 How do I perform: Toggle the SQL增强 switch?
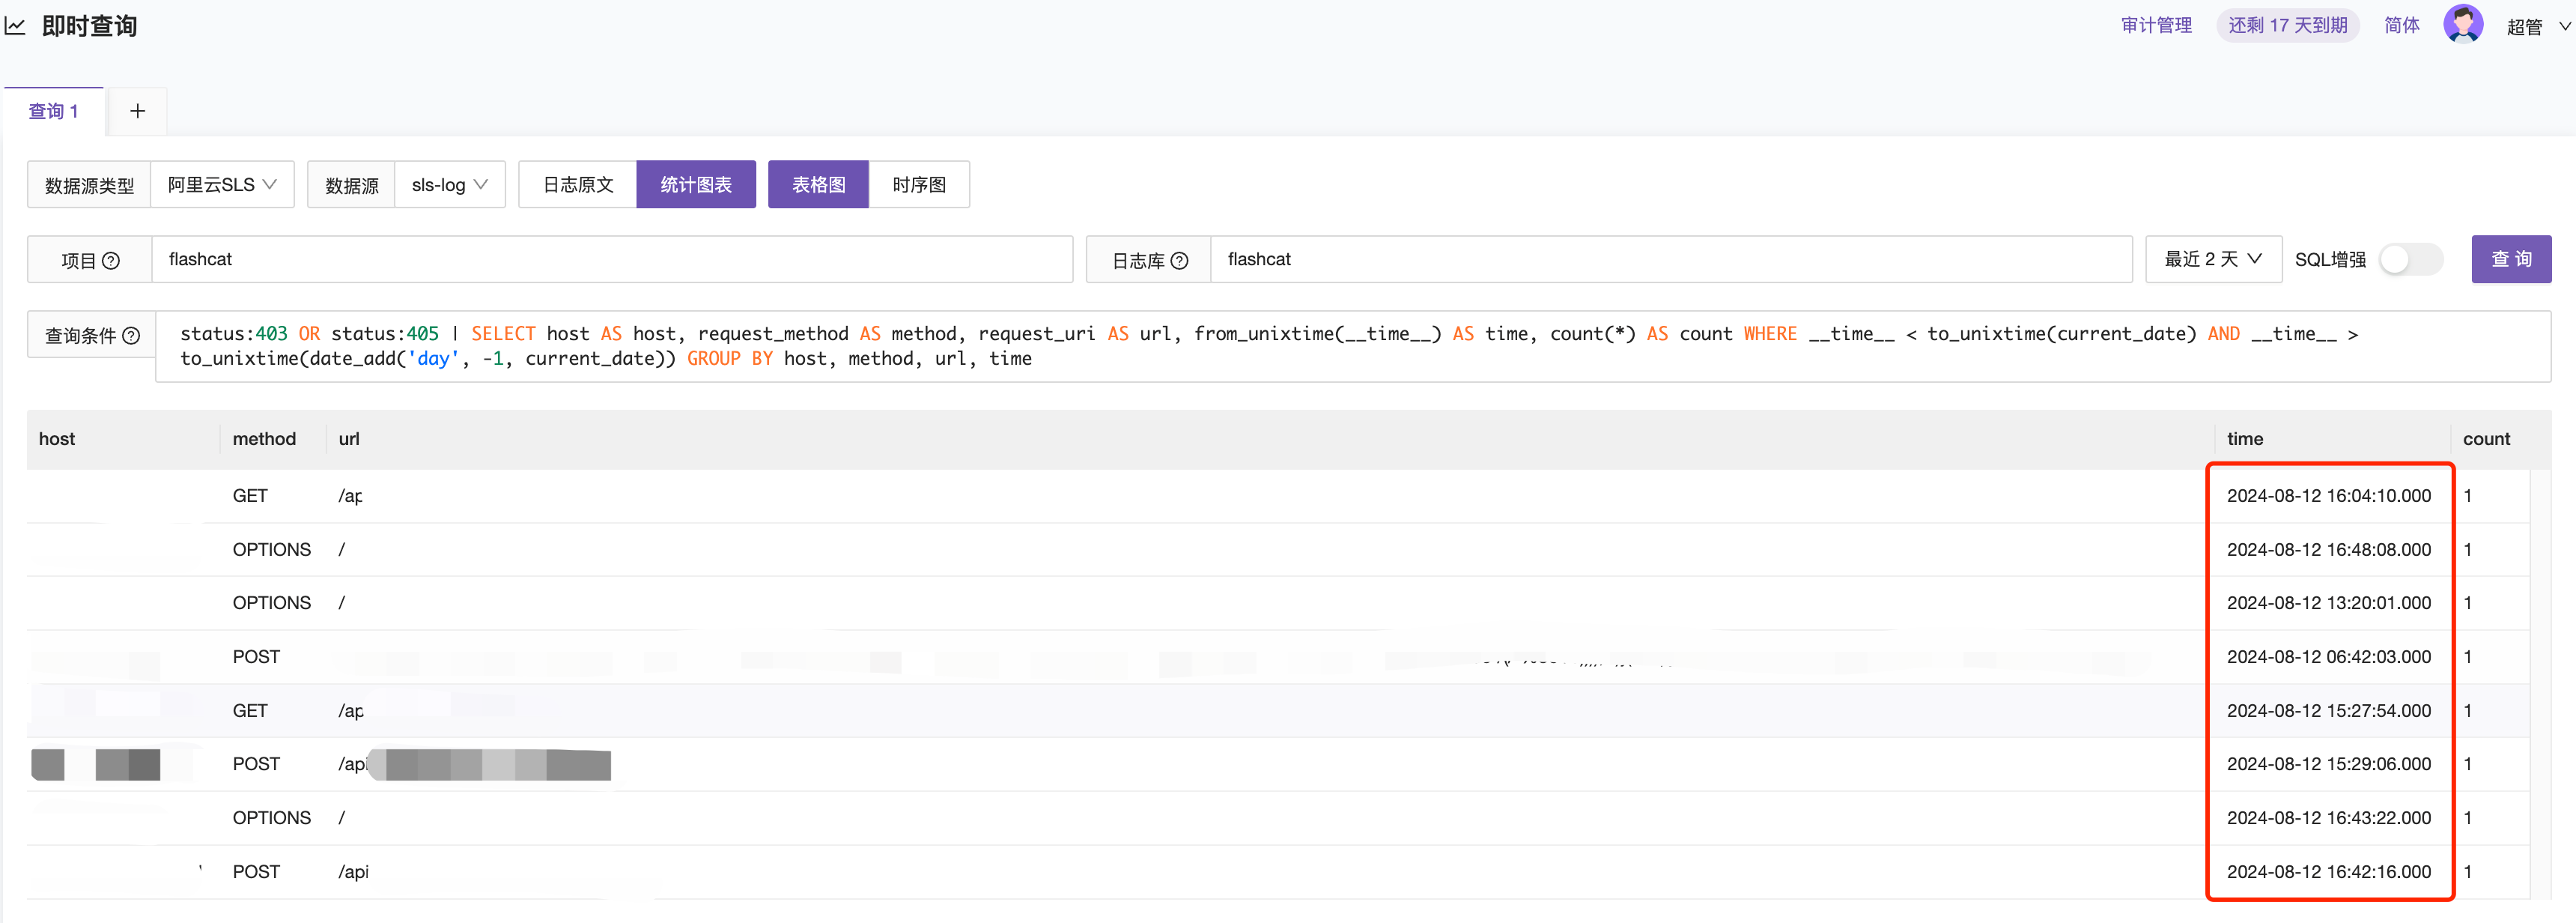2410,260
